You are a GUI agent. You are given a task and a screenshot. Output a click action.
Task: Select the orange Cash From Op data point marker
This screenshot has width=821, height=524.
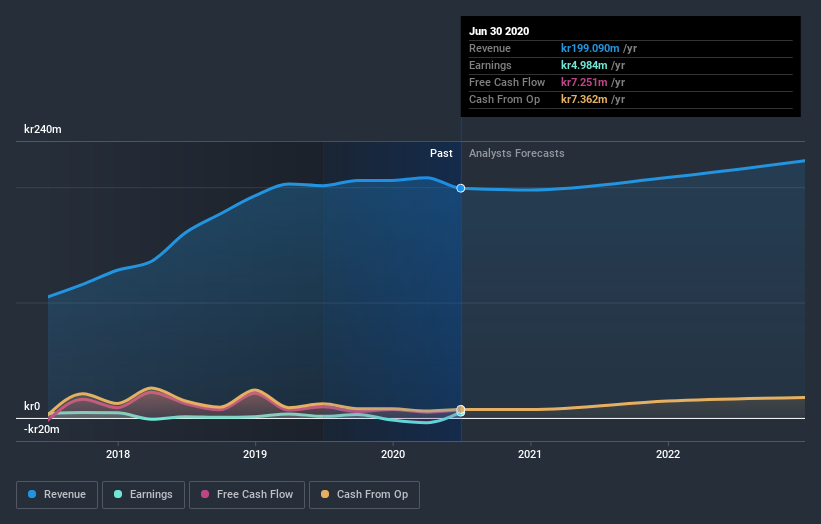point(461,409)
